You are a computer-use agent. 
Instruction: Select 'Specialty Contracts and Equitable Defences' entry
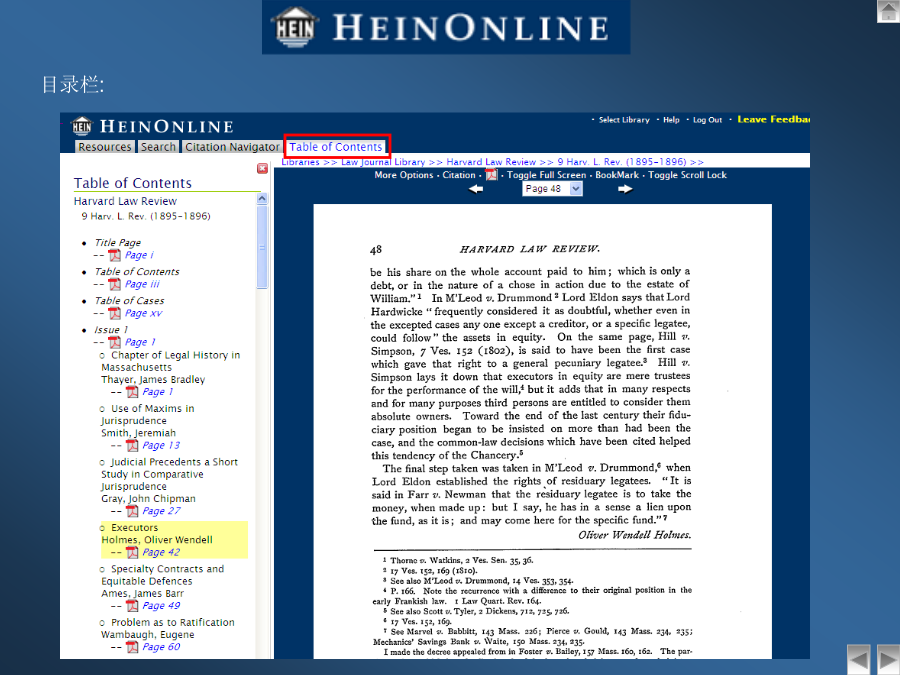(x=163, y=575)
